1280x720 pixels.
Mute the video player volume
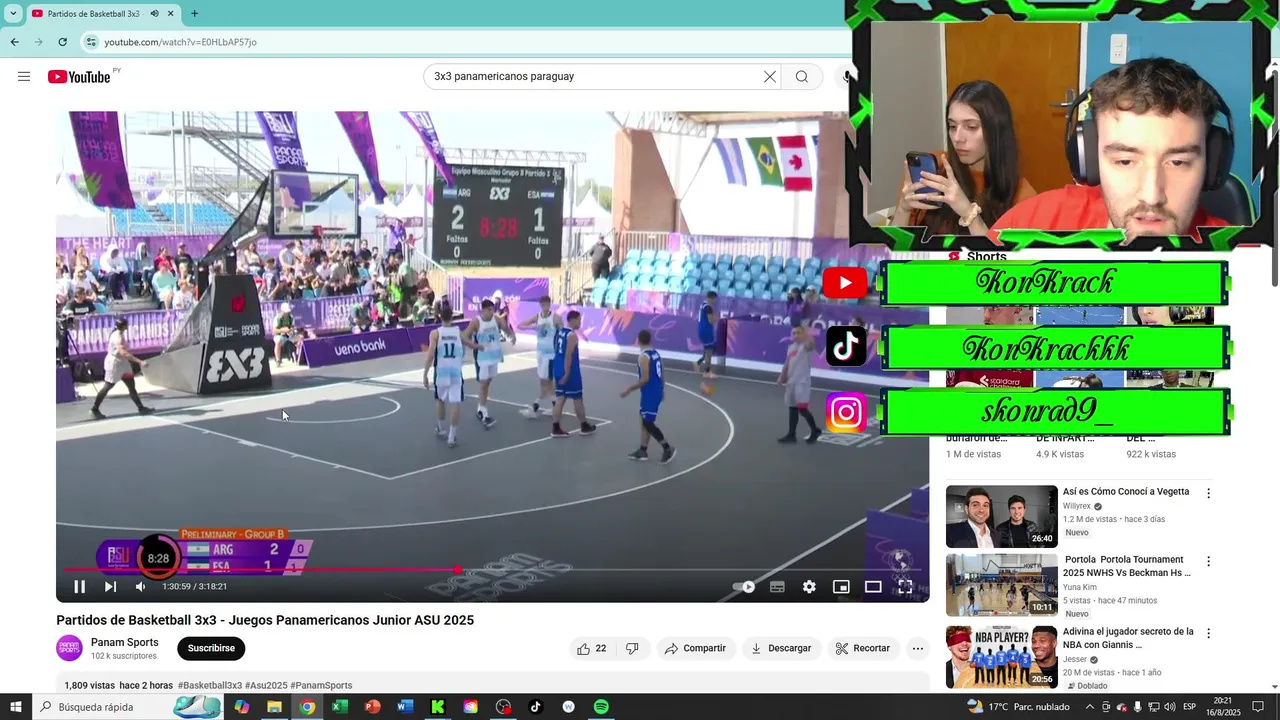coord(141,587)
